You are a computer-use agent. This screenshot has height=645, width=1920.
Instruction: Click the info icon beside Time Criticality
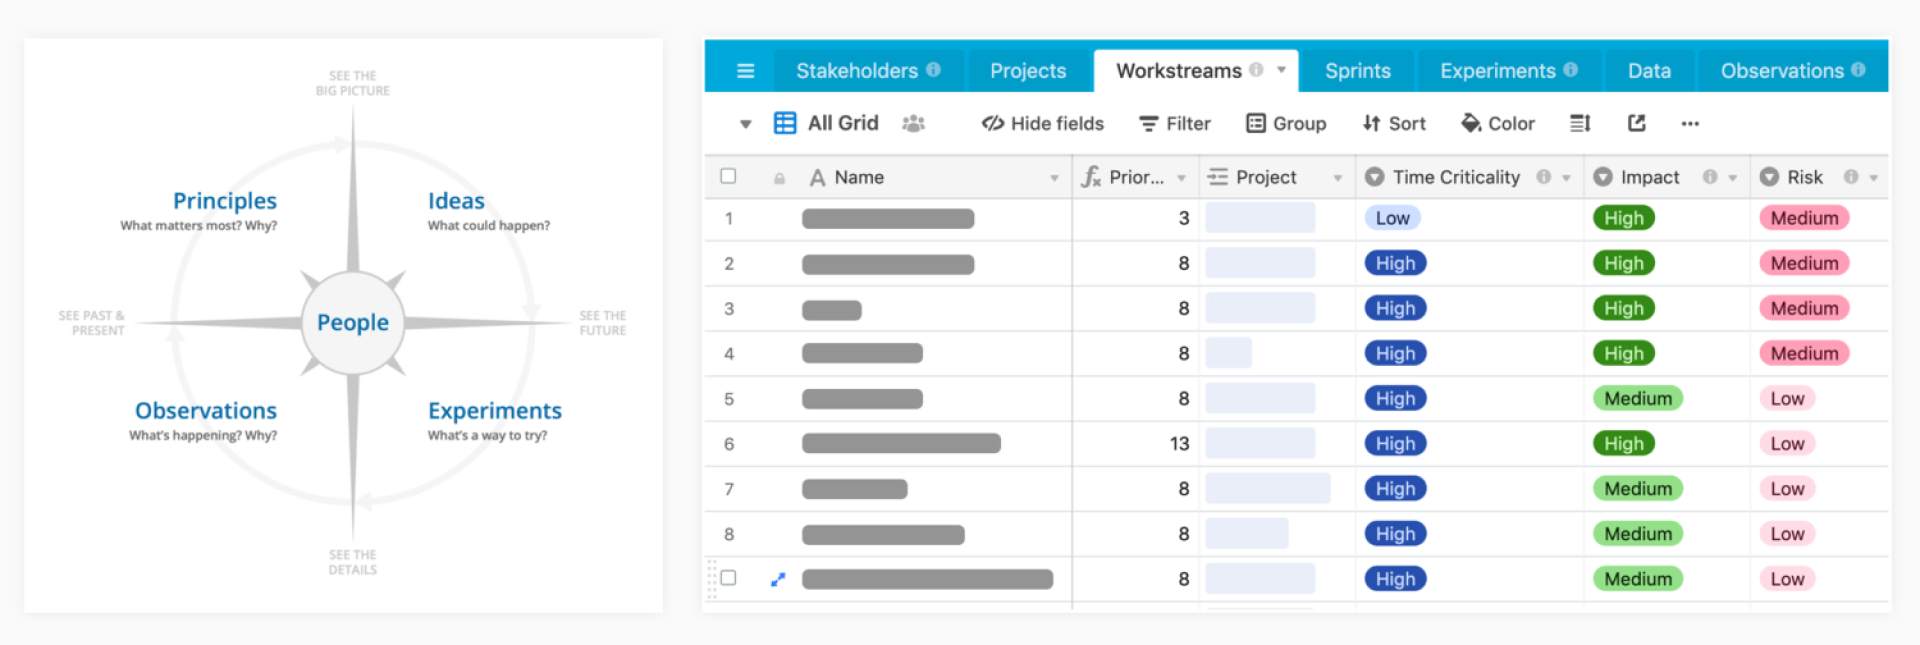(x=1544, y=177)
